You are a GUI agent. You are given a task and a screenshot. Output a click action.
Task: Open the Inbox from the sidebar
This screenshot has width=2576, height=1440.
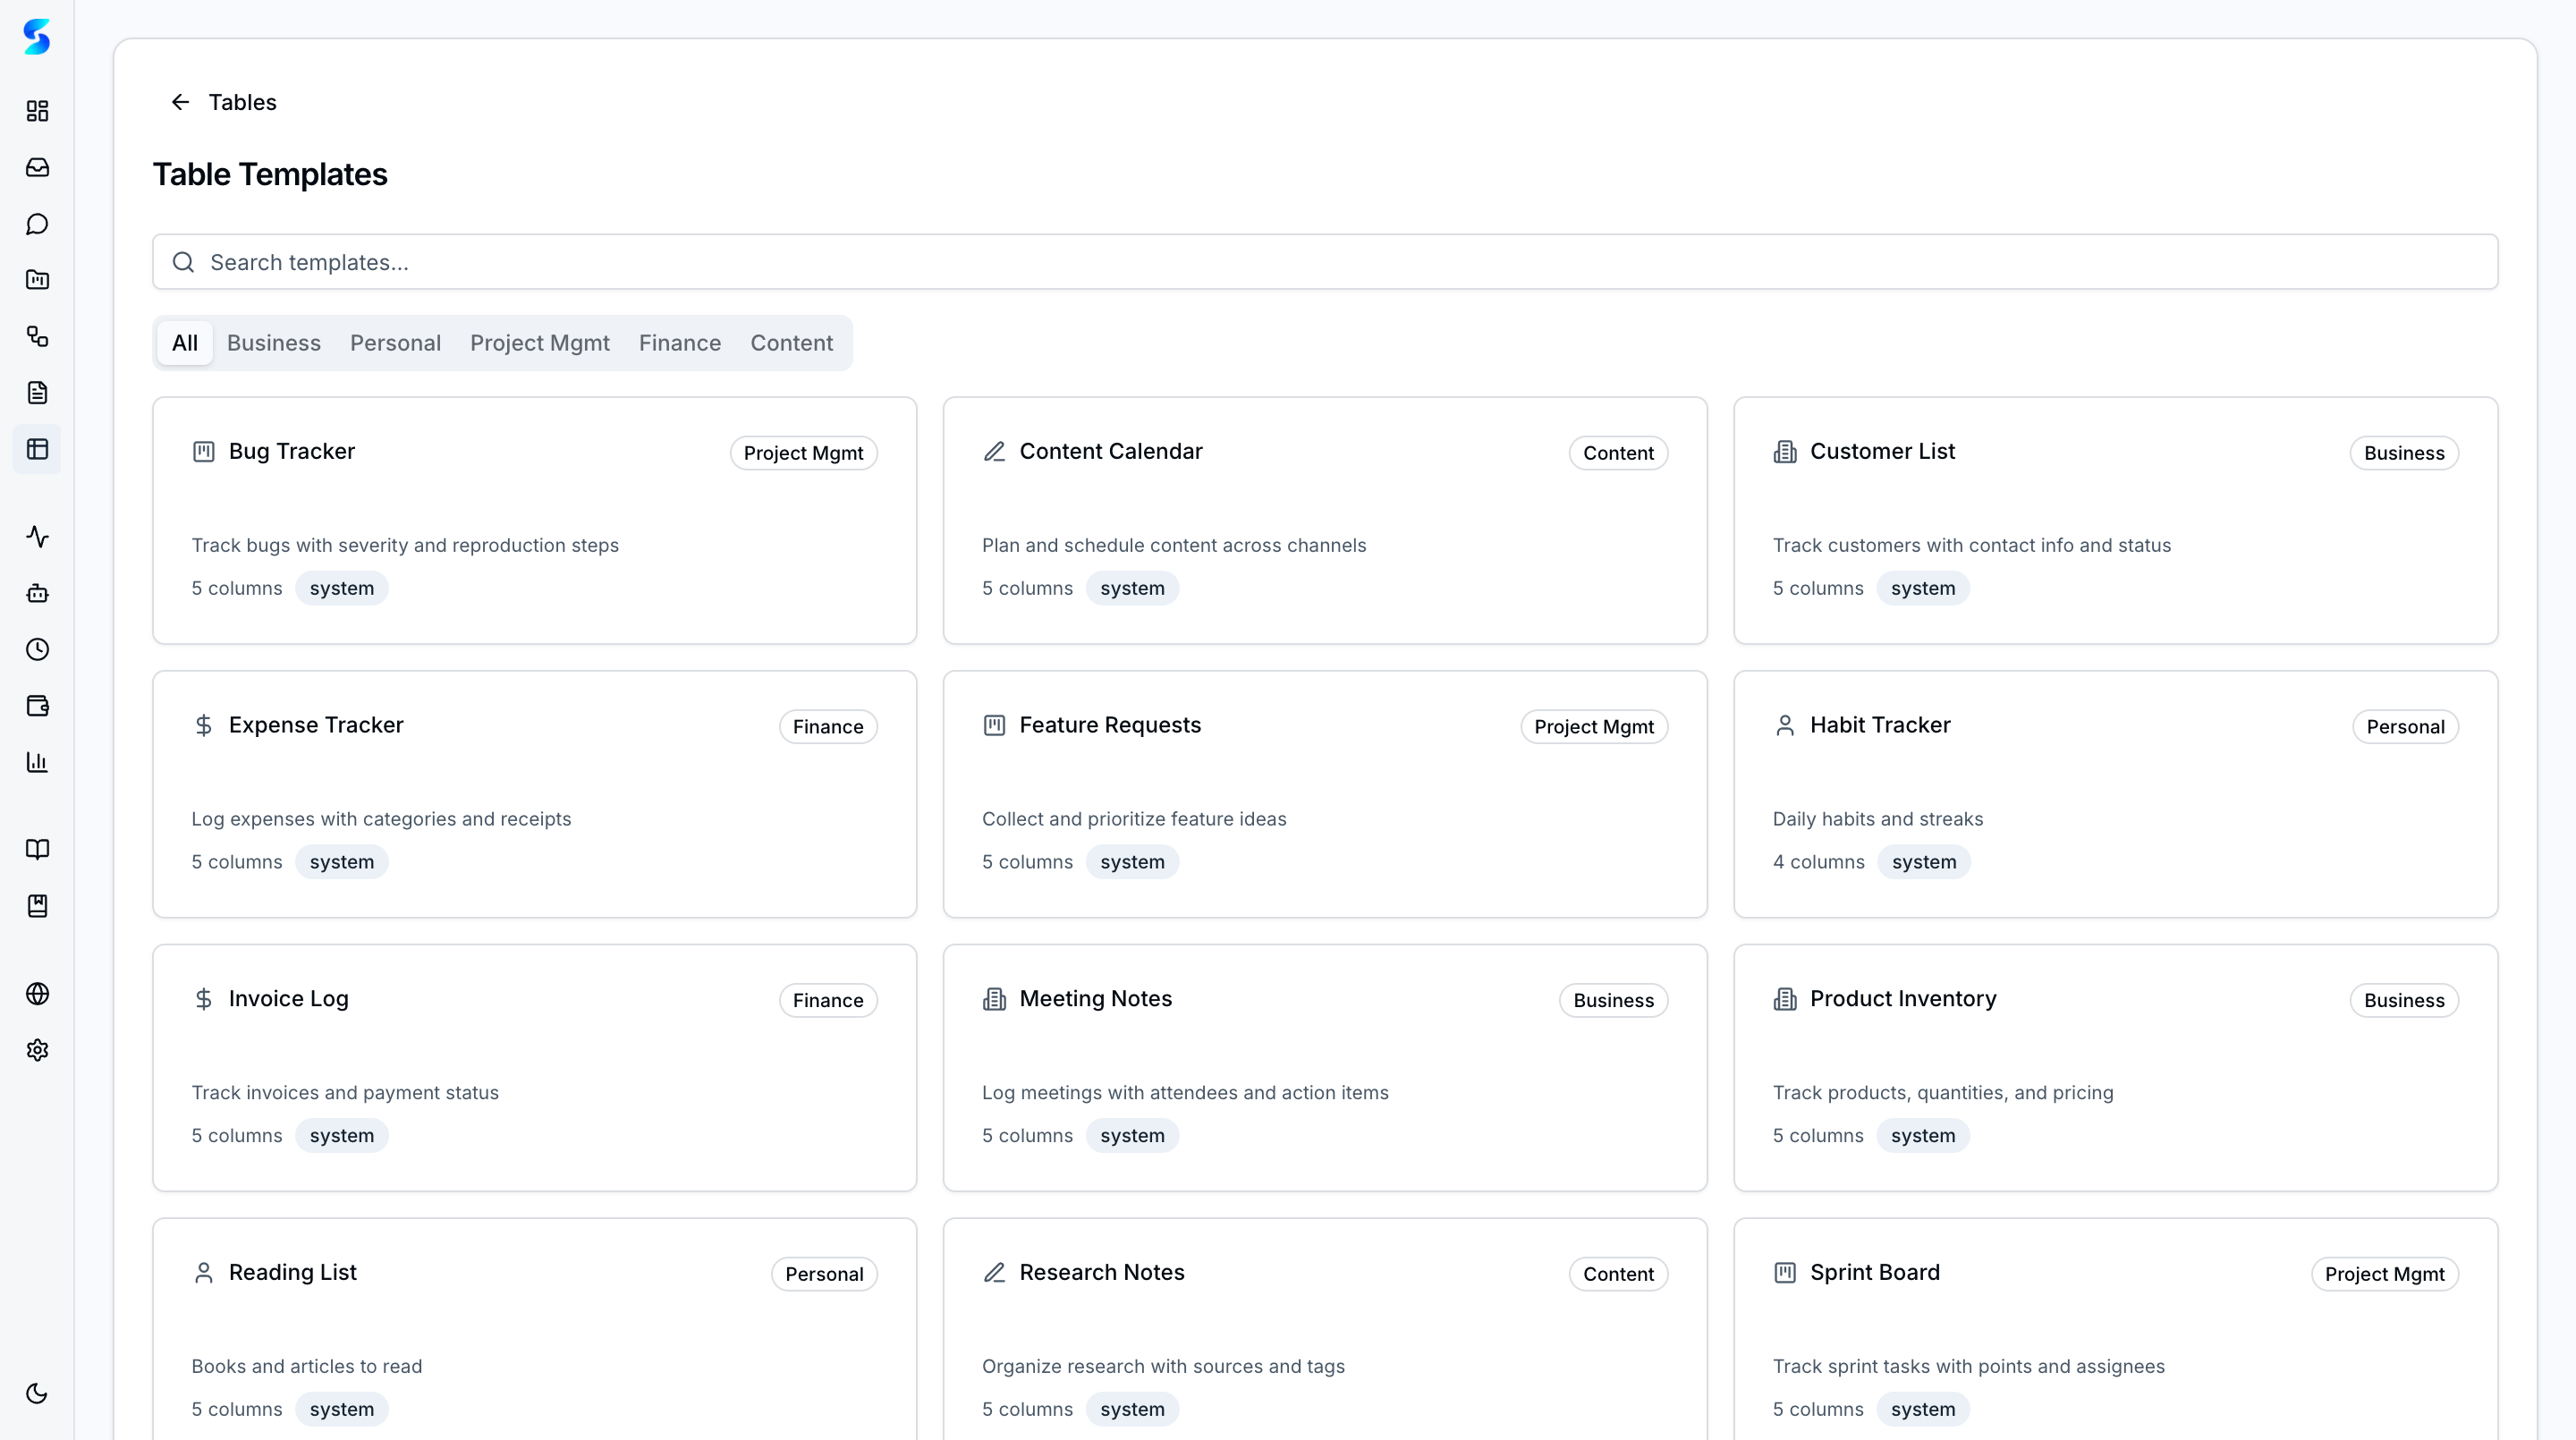pos(37,167)
